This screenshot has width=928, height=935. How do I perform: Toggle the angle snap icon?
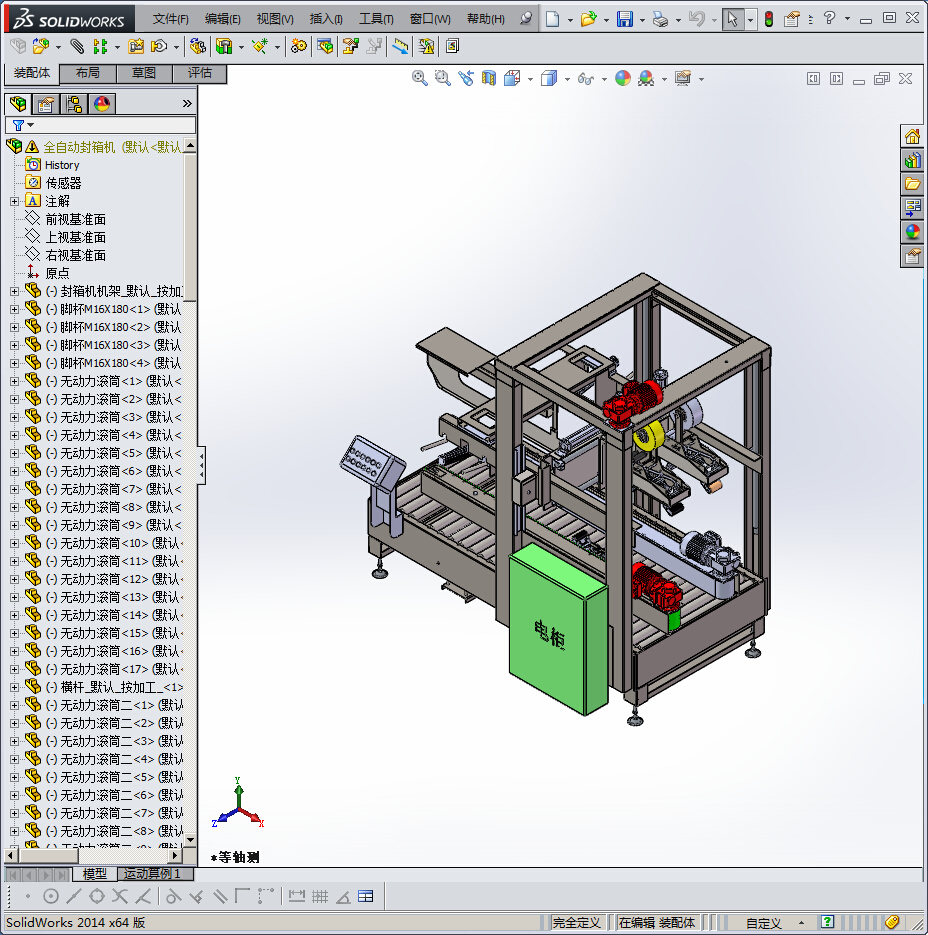click(x=343, y=896)
